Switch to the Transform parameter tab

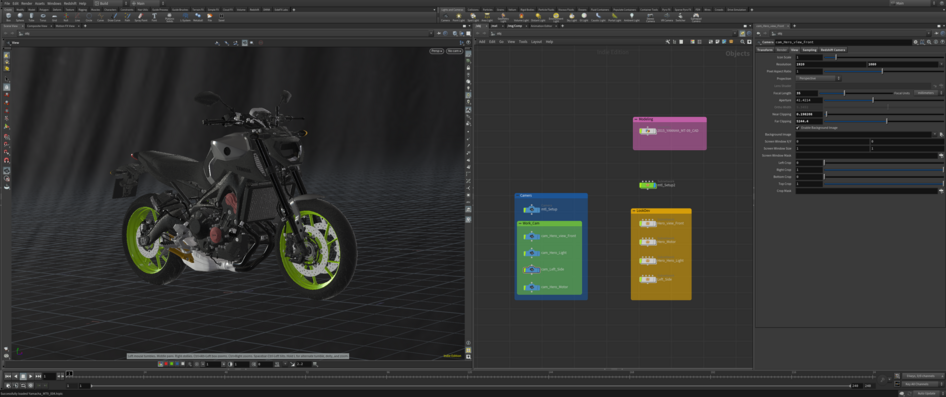coord(765,49)
